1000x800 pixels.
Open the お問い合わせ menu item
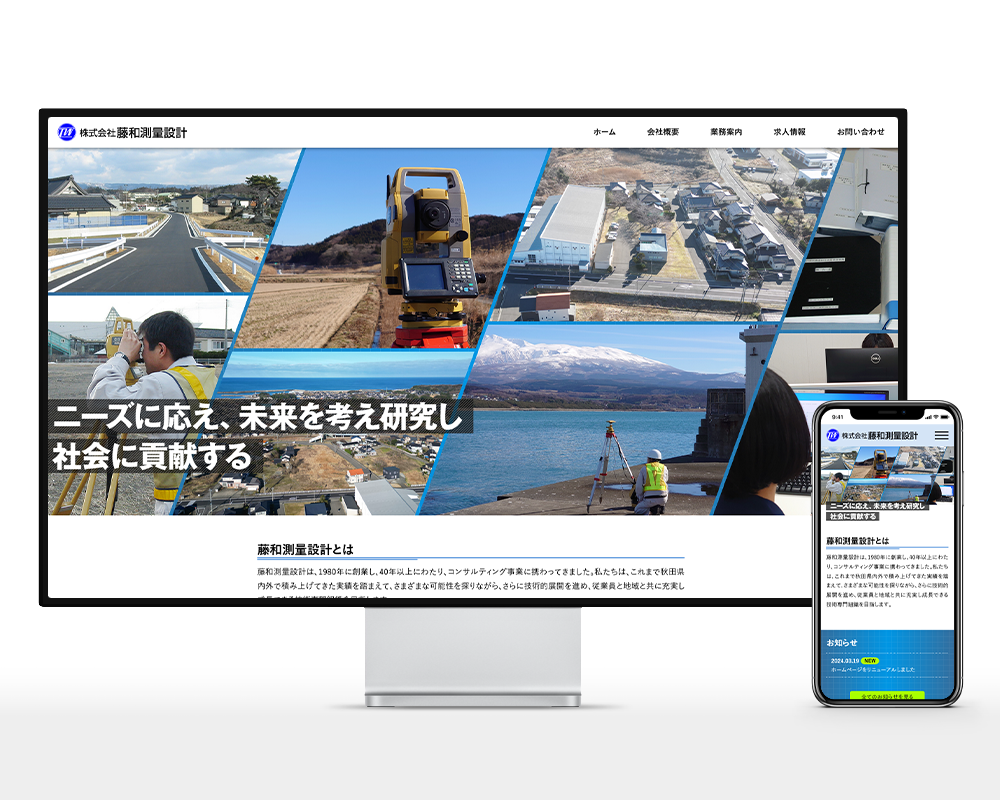pyautogui.click(x=860, y=132)
